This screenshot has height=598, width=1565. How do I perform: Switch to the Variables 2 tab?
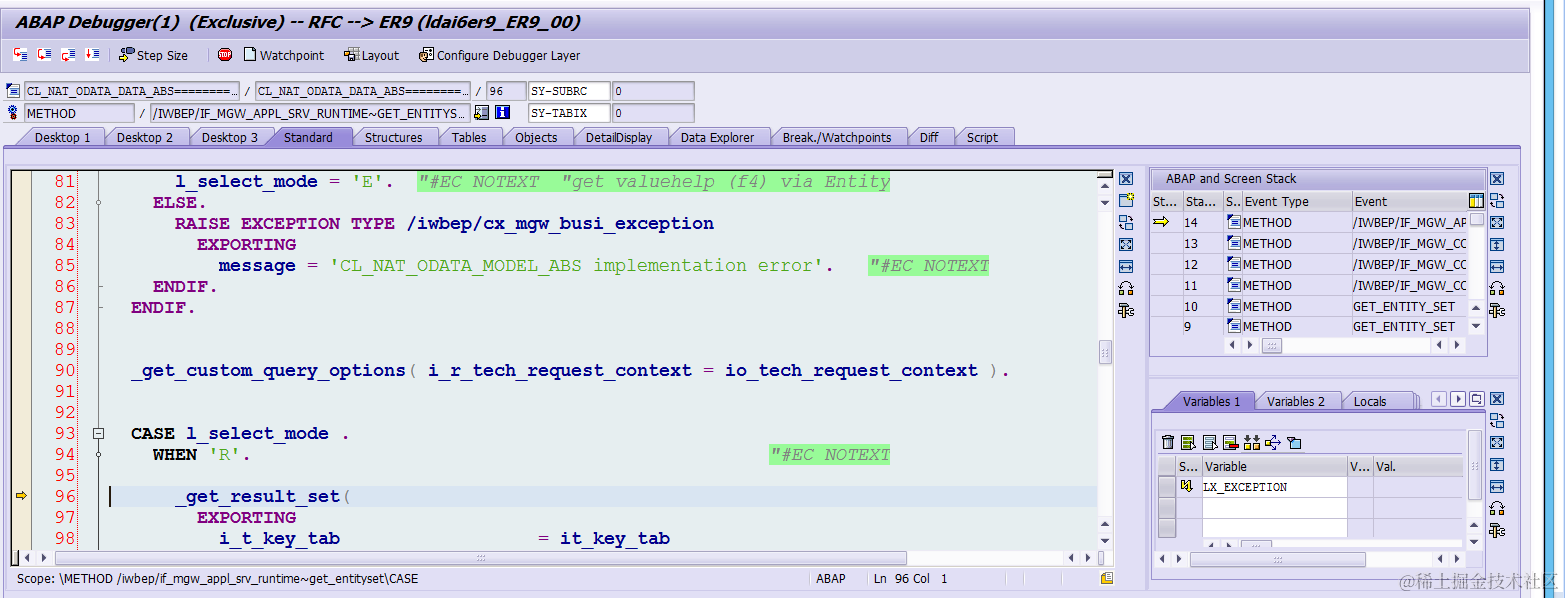point(1295,401)
